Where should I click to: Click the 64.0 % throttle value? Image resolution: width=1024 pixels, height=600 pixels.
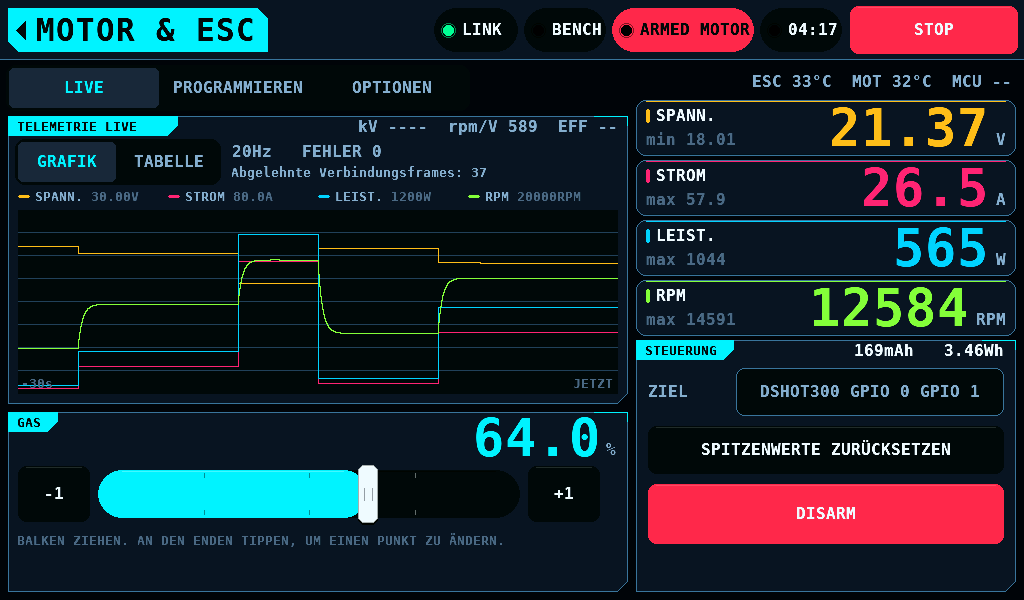[545, 437]
